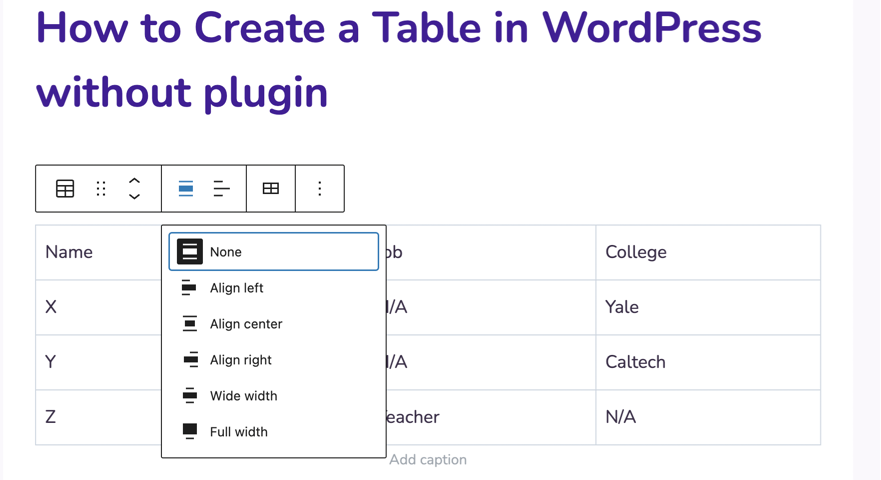The width and height of the screenshot is (881, 480).
Task: Open the Edit table toolbar icon
Action: (x=271, y=188)
